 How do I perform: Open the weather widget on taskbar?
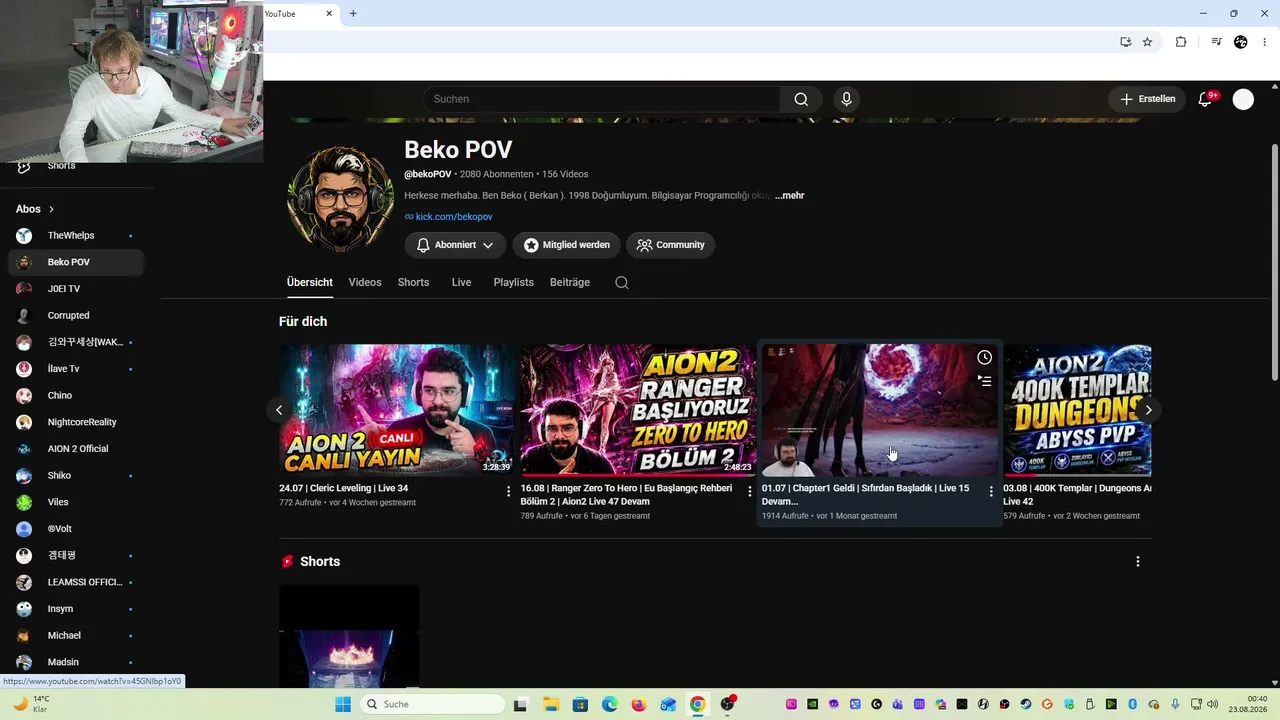point(30,704)
